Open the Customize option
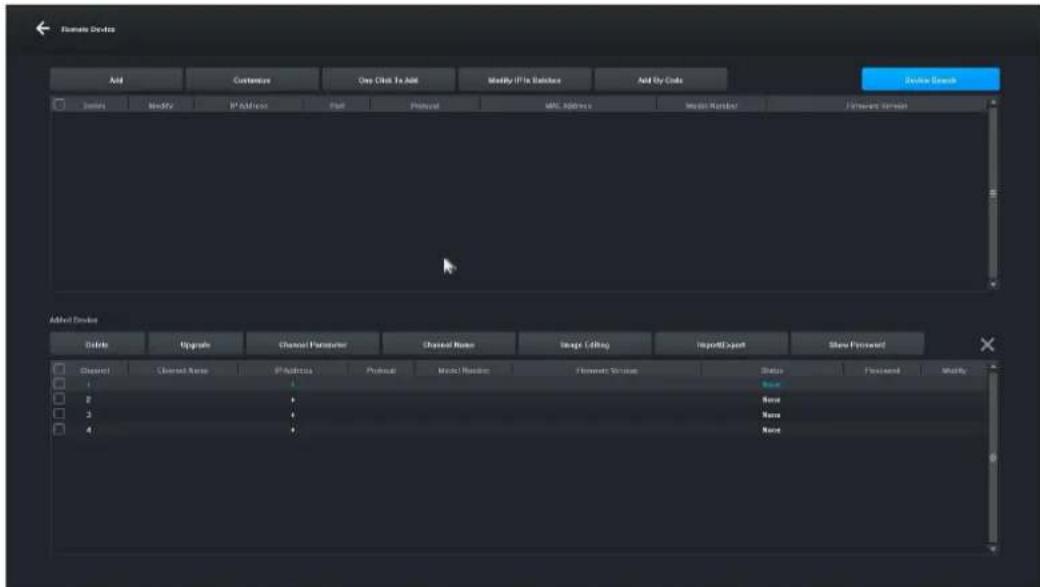1040x587 pixels. tap(252, 80)
